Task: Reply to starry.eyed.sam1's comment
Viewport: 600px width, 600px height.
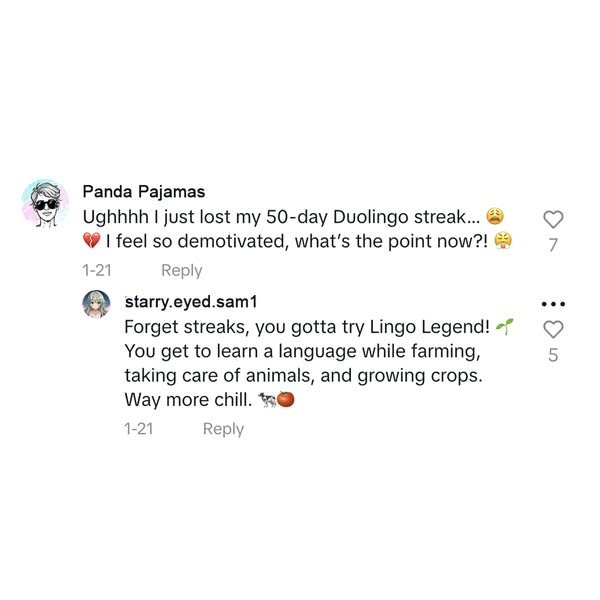Action: coord(223,429)
